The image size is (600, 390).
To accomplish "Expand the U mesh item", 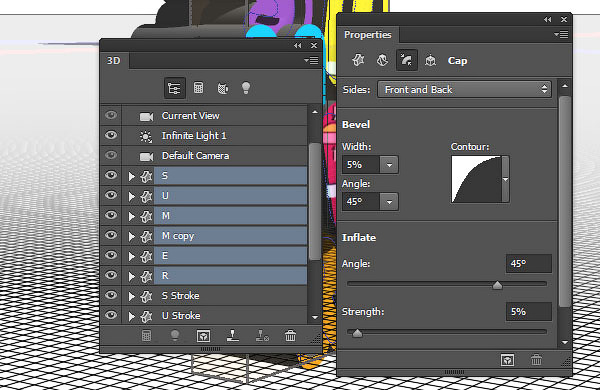I will pyautogui.click(x=132, y=196).
